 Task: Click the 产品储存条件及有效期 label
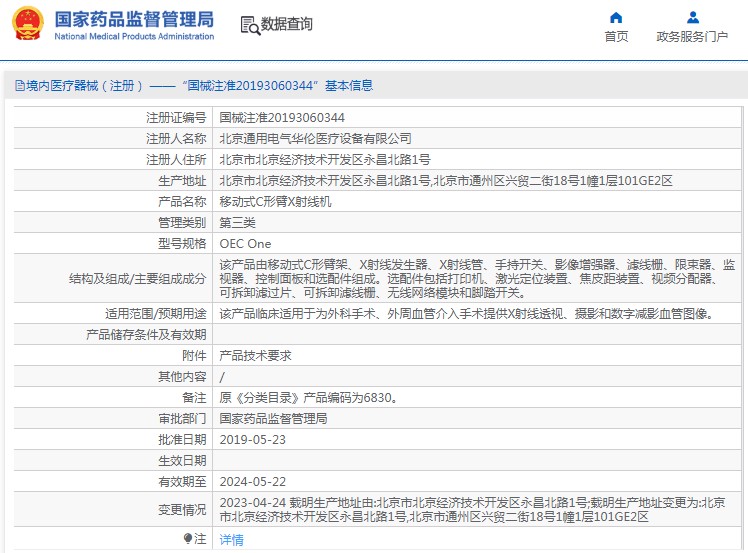pos(146,334)
